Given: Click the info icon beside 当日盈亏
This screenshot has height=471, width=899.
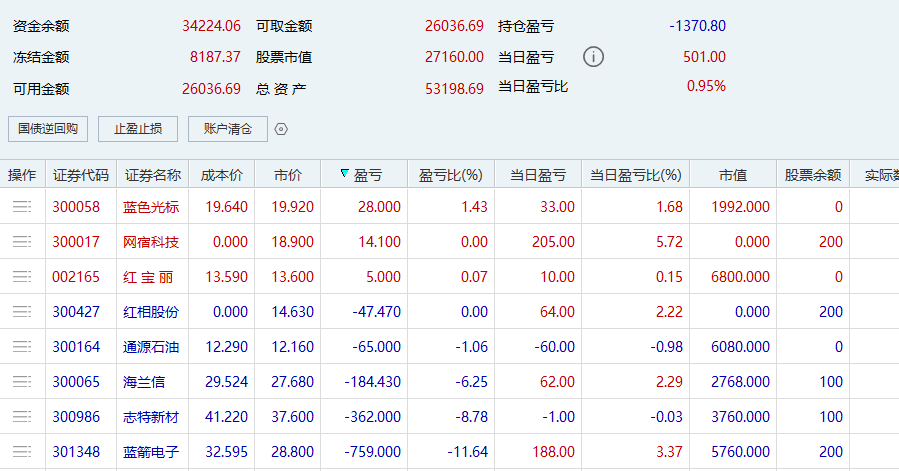Looking at the screenshot, I should (593, 57).
